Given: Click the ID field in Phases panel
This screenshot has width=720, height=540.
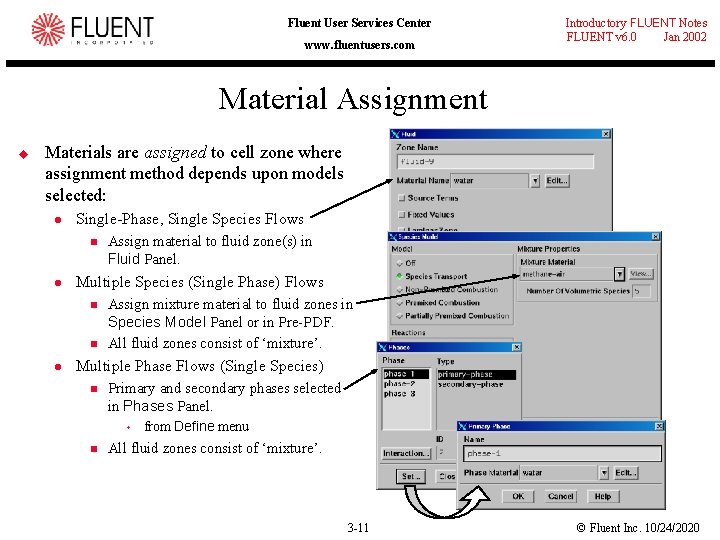Looking at the screenshot, I should pos(444,452).
